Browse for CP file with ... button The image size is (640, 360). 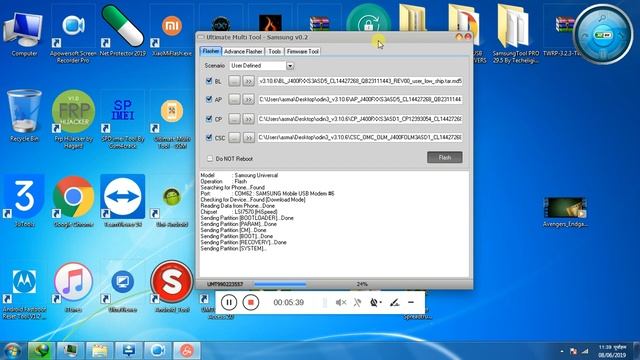point(234,119)
